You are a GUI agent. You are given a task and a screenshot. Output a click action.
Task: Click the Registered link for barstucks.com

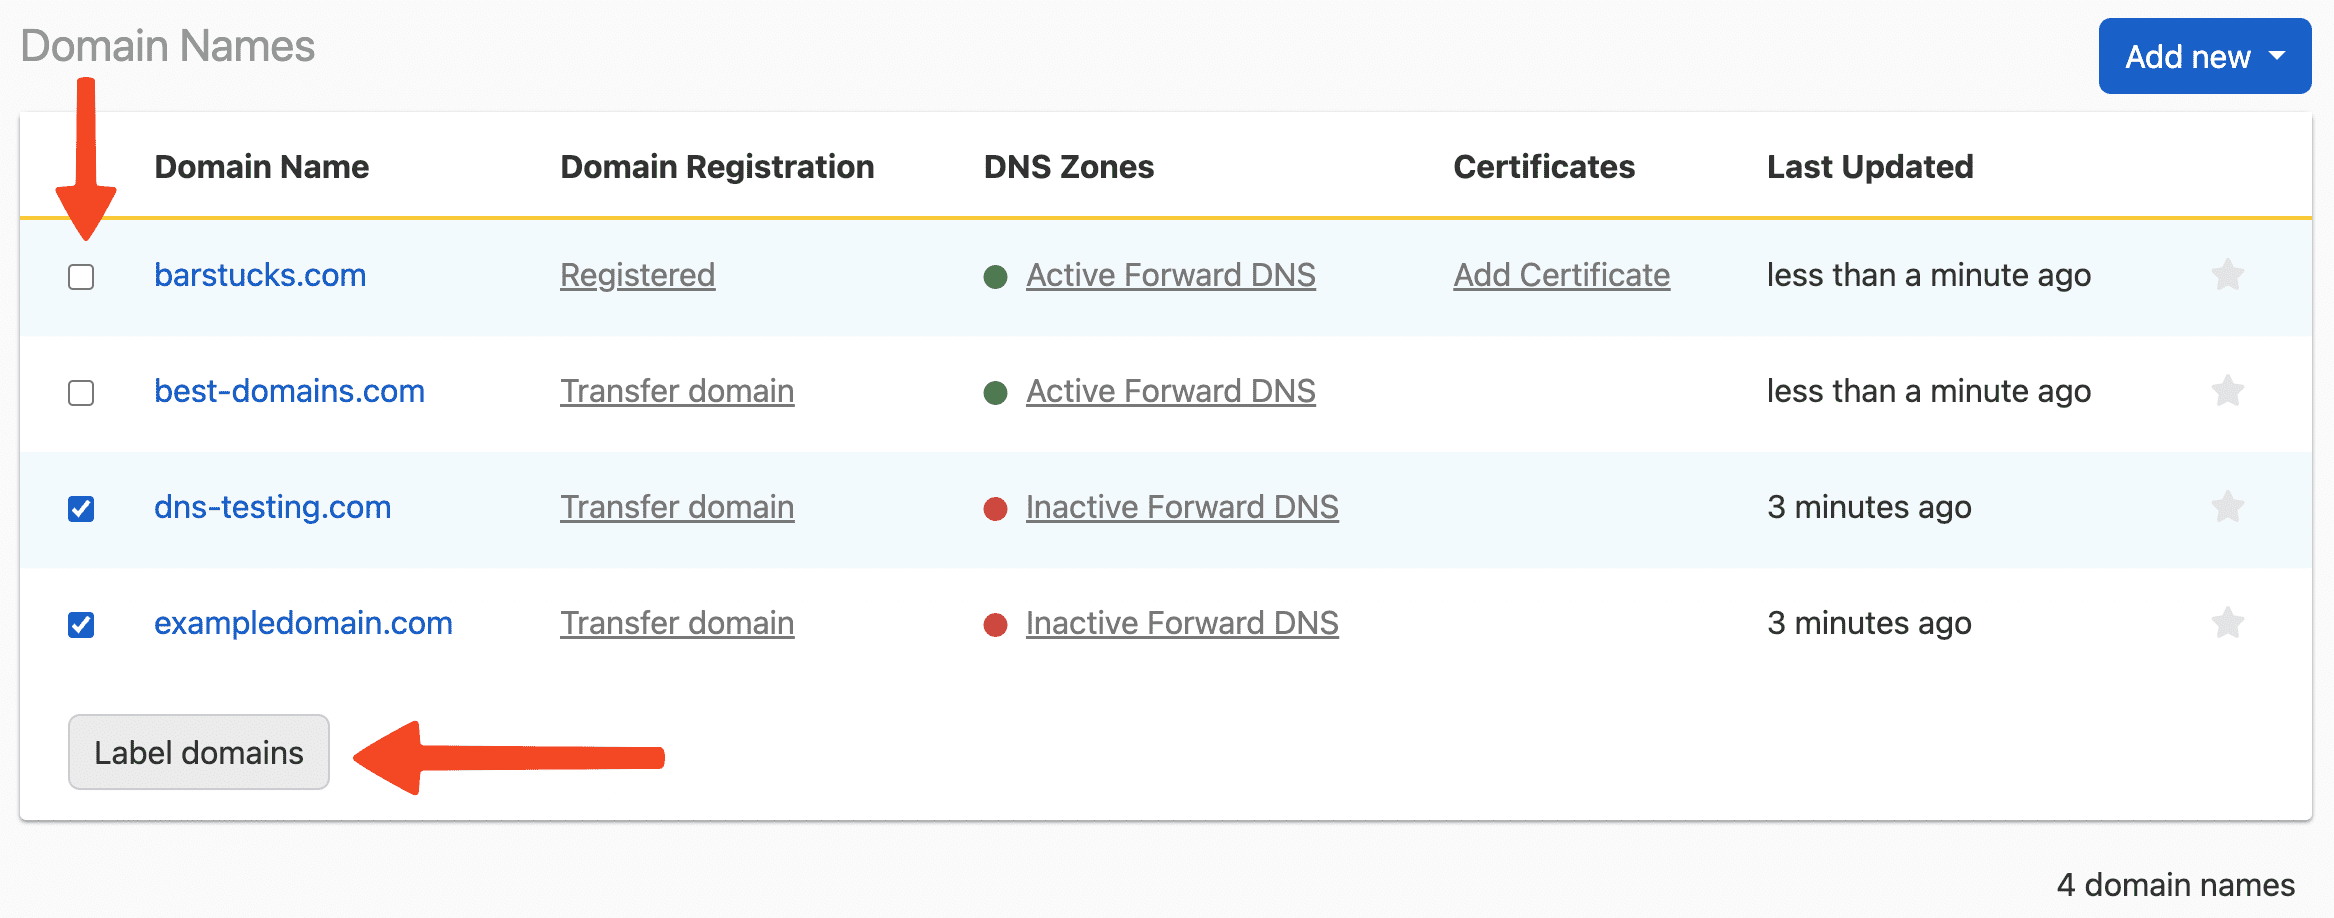[637, 275]
